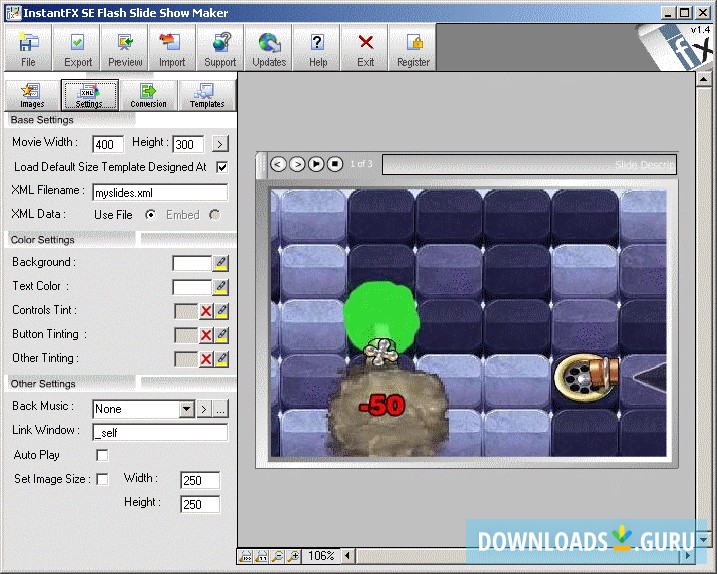717x574 pixels.
Task: Check for Updates via globe icon
Action: (269, 48)
